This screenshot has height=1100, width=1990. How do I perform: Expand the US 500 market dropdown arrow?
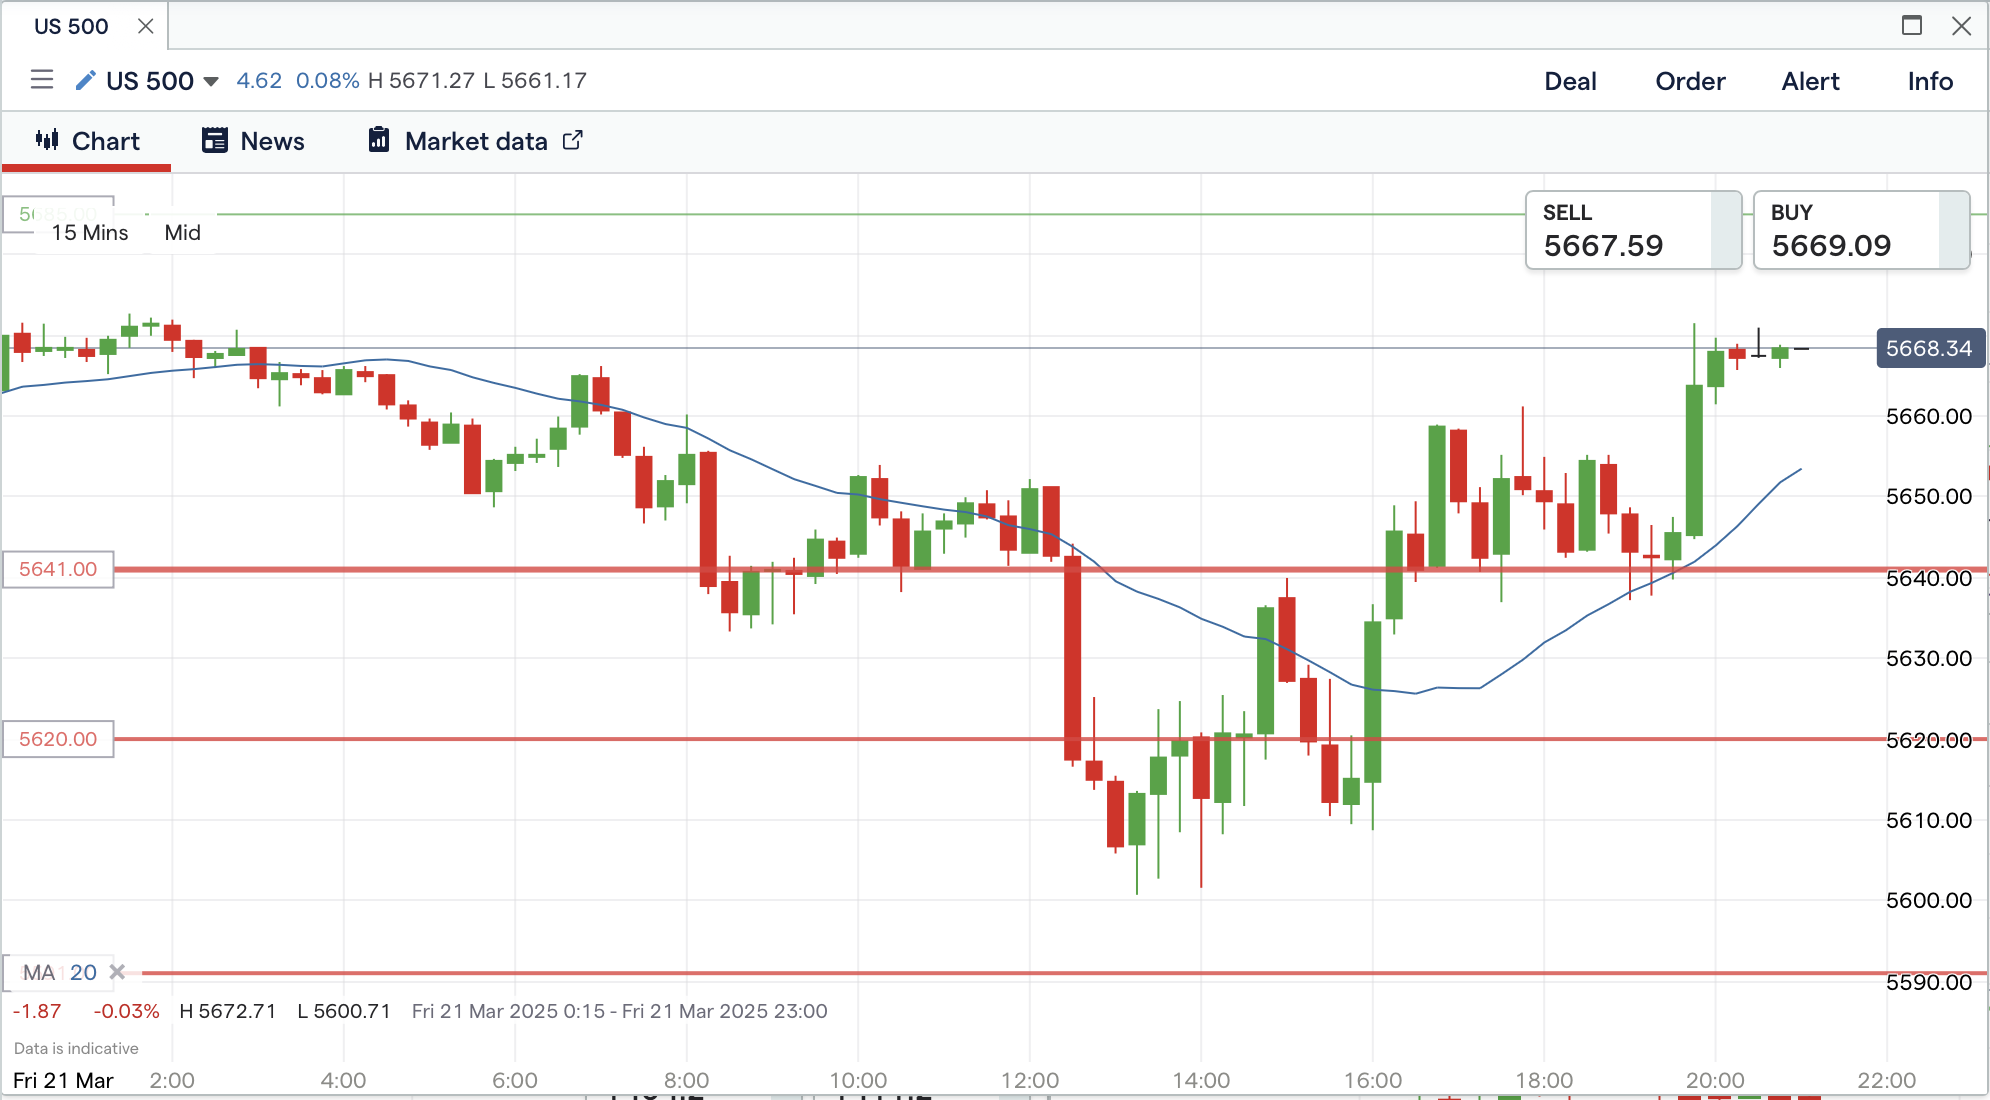click(x=211, y=81)
